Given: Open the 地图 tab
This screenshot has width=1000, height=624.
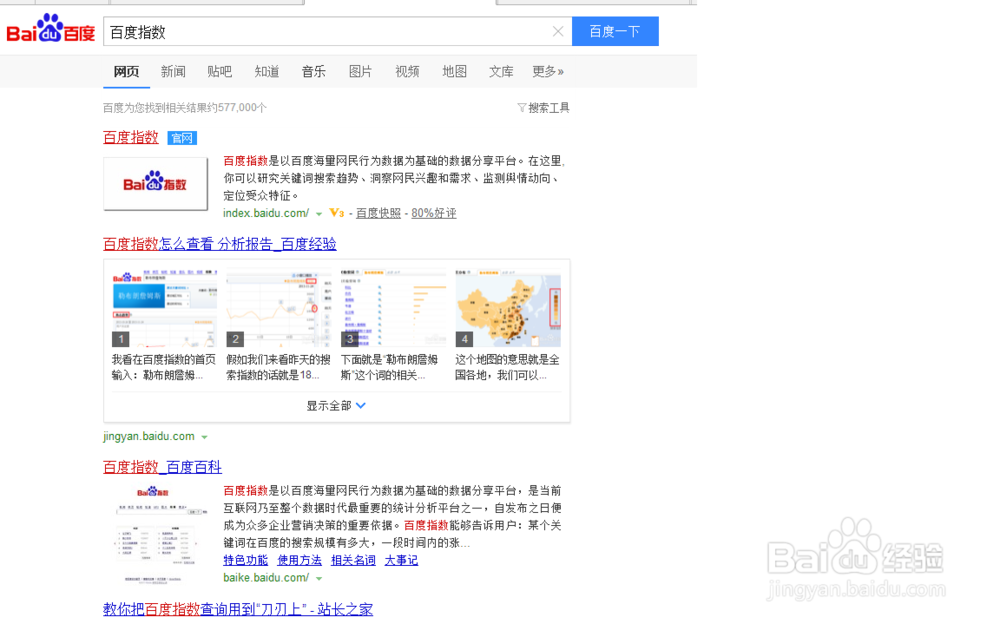Looking at the screenshot, I should click(454, 71).
